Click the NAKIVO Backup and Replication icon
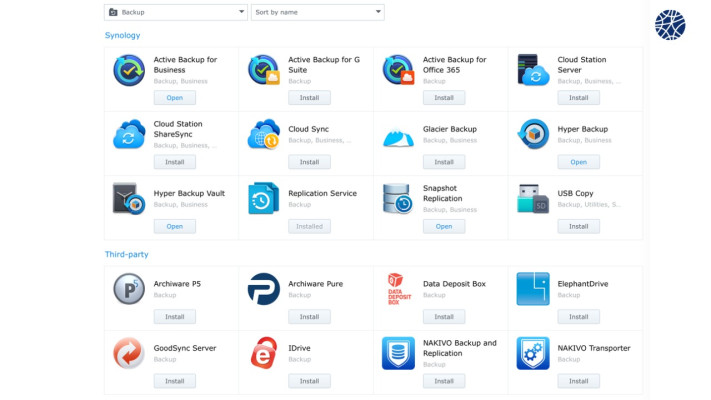Image resolution: width=711 pixels, height=400 pixels. coord(399,353)
